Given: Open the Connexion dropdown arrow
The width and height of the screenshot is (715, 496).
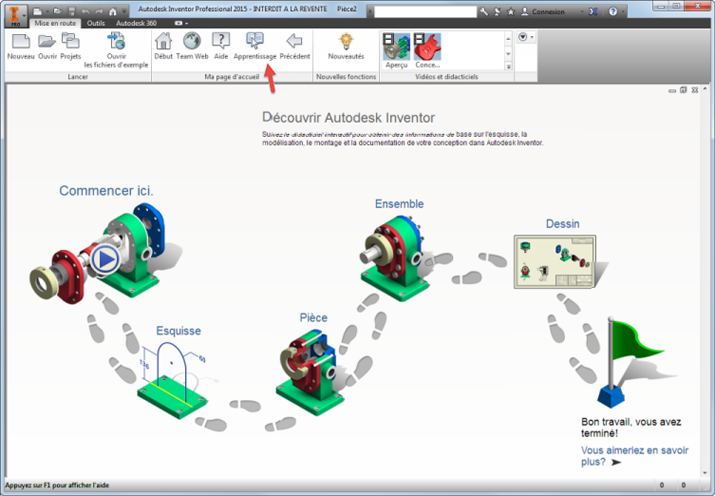Looking at the screenshot, I should coord(582,12).
